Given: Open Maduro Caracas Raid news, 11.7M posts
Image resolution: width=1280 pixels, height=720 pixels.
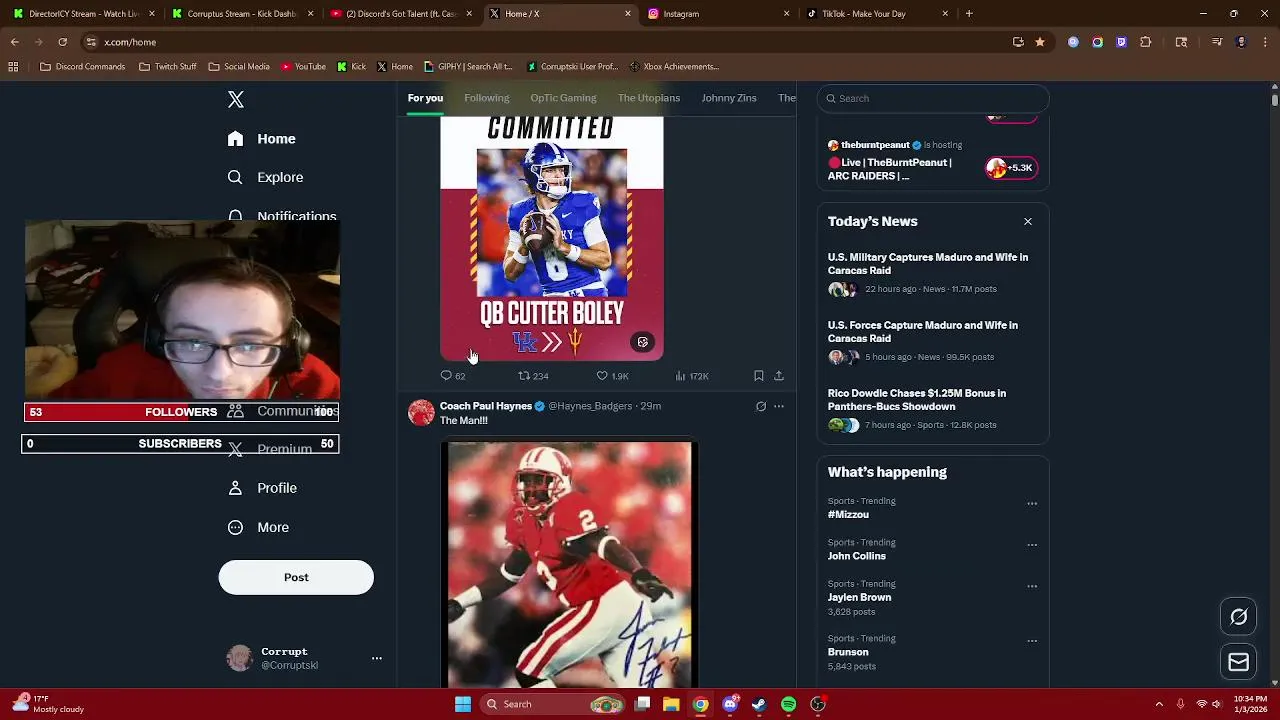Looking at the screenshot, I should pos(933,272).
